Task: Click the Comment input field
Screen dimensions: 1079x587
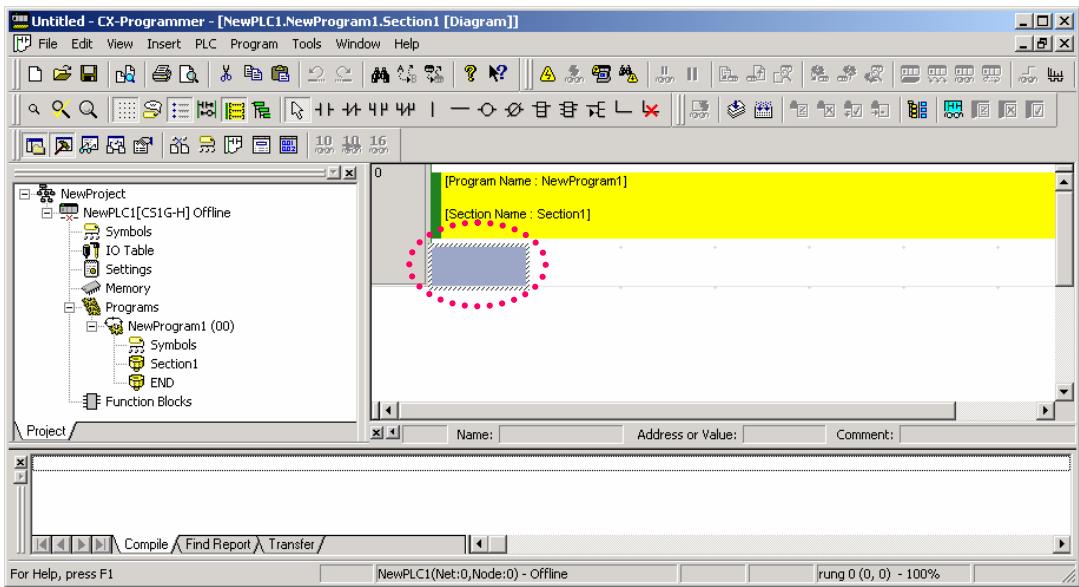Action: [985, 434]
